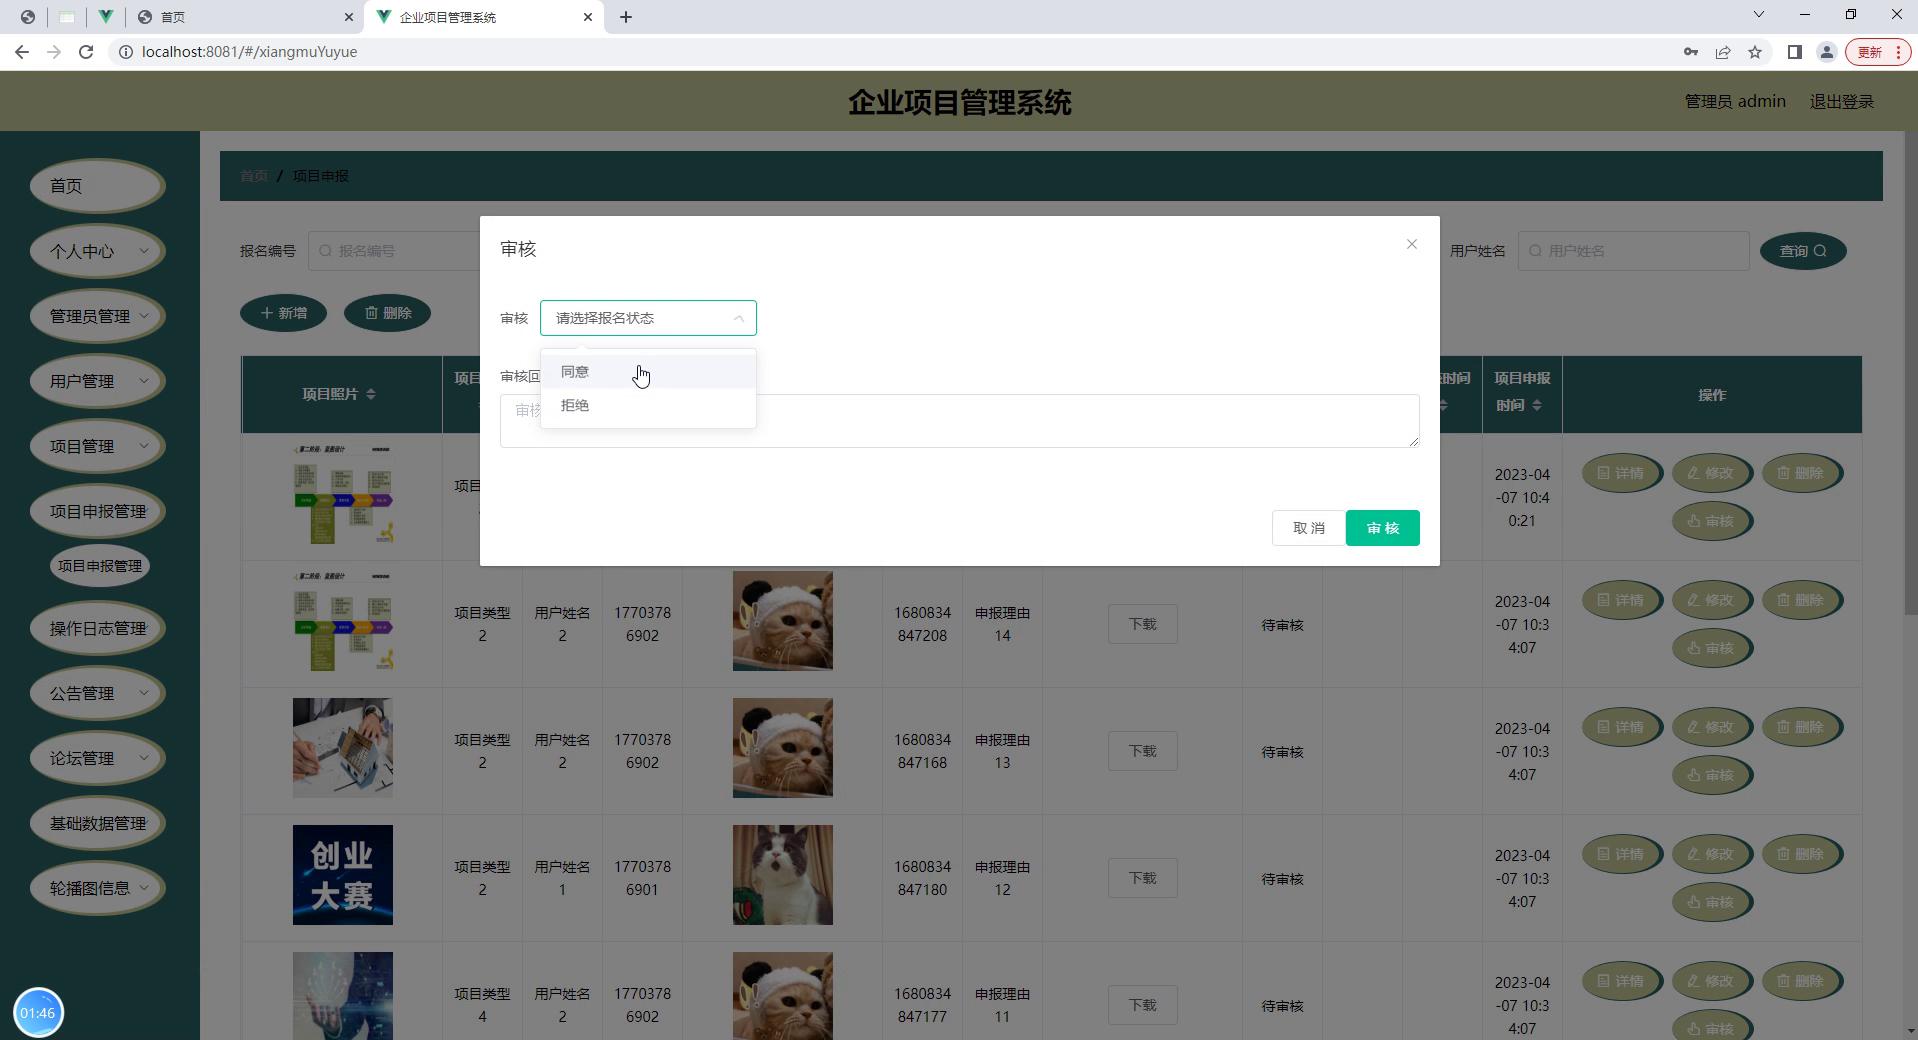This screenshot has height=1040, width=1918.
Task: Click into the 审核回复 text area
Action: pyautogui.click(x=959, y=421)
